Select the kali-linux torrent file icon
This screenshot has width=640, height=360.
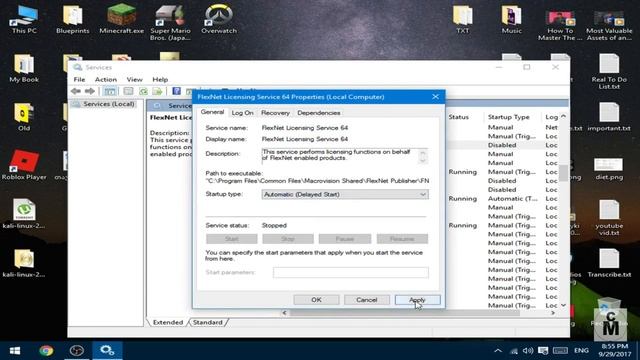pyautogui.click(x=24, y=213)
